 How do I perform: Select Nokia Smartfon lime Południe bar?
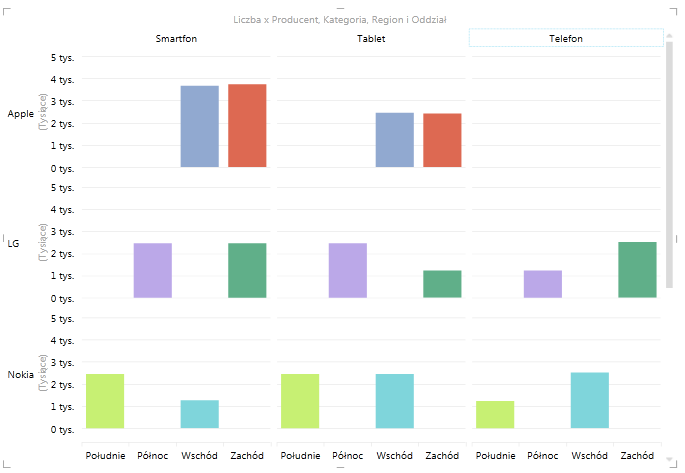tap(105, 401)
